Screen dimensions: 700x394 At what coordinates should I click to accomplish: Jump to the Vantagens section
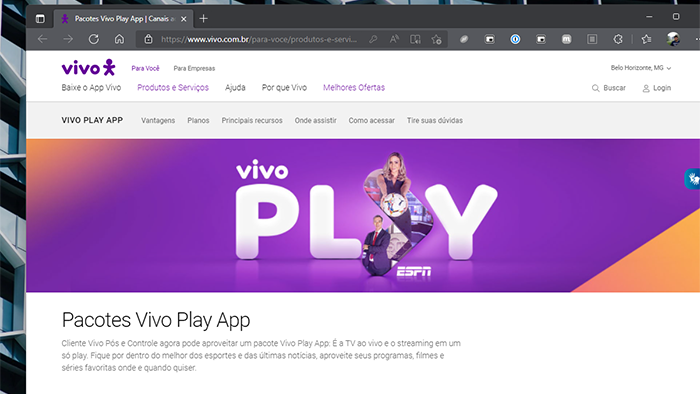pos(158,120)
